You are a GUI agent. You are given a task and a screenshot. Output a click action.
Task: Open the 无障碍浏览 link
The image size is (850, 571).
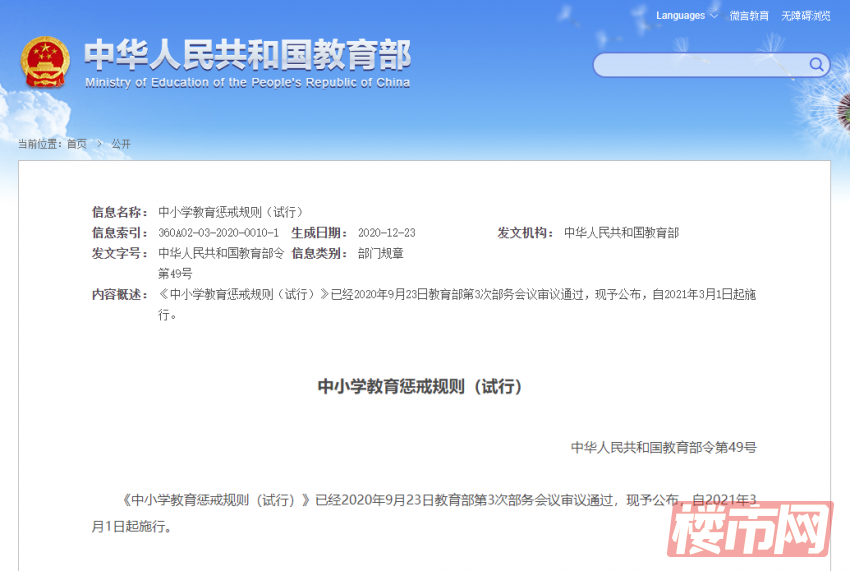[x=805, y=16]
